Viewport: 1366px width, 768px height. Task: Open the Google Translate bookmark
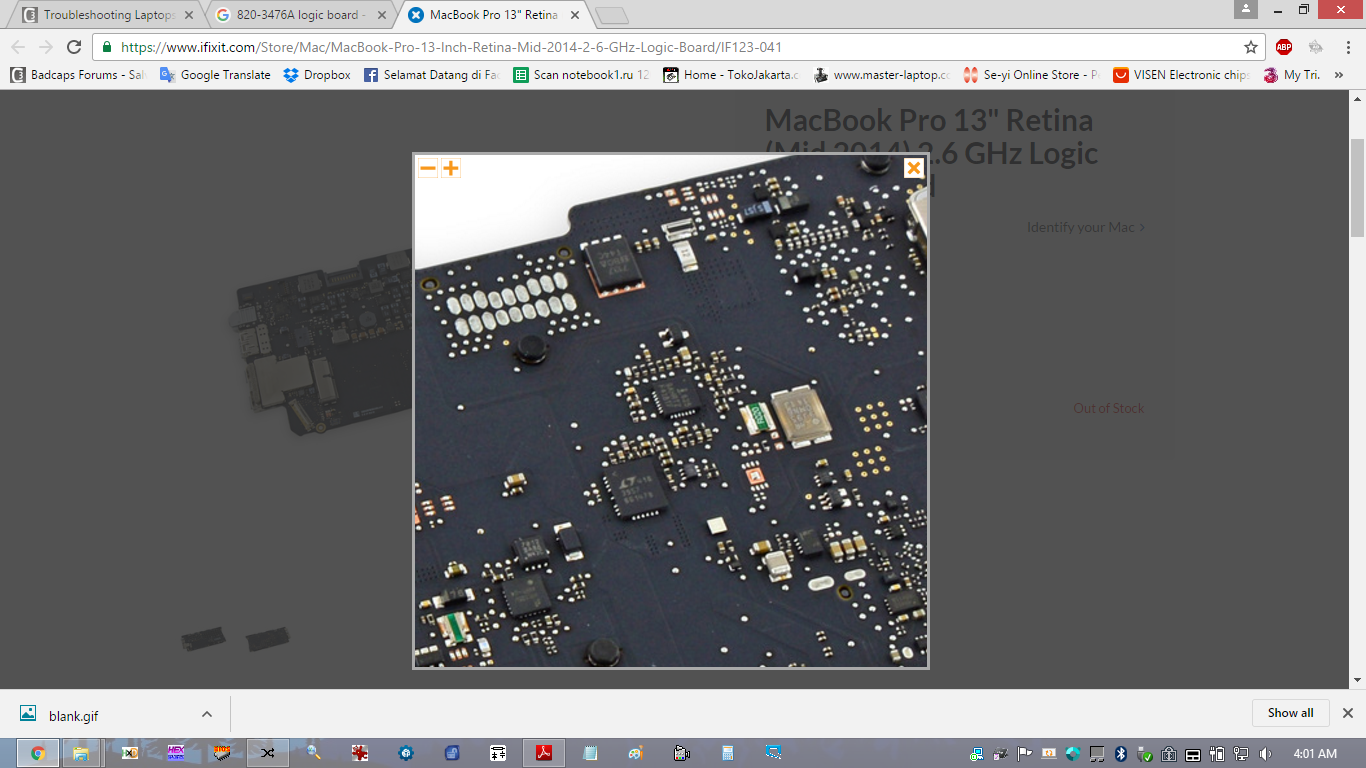pyautogui.click(x=215, y=75)
